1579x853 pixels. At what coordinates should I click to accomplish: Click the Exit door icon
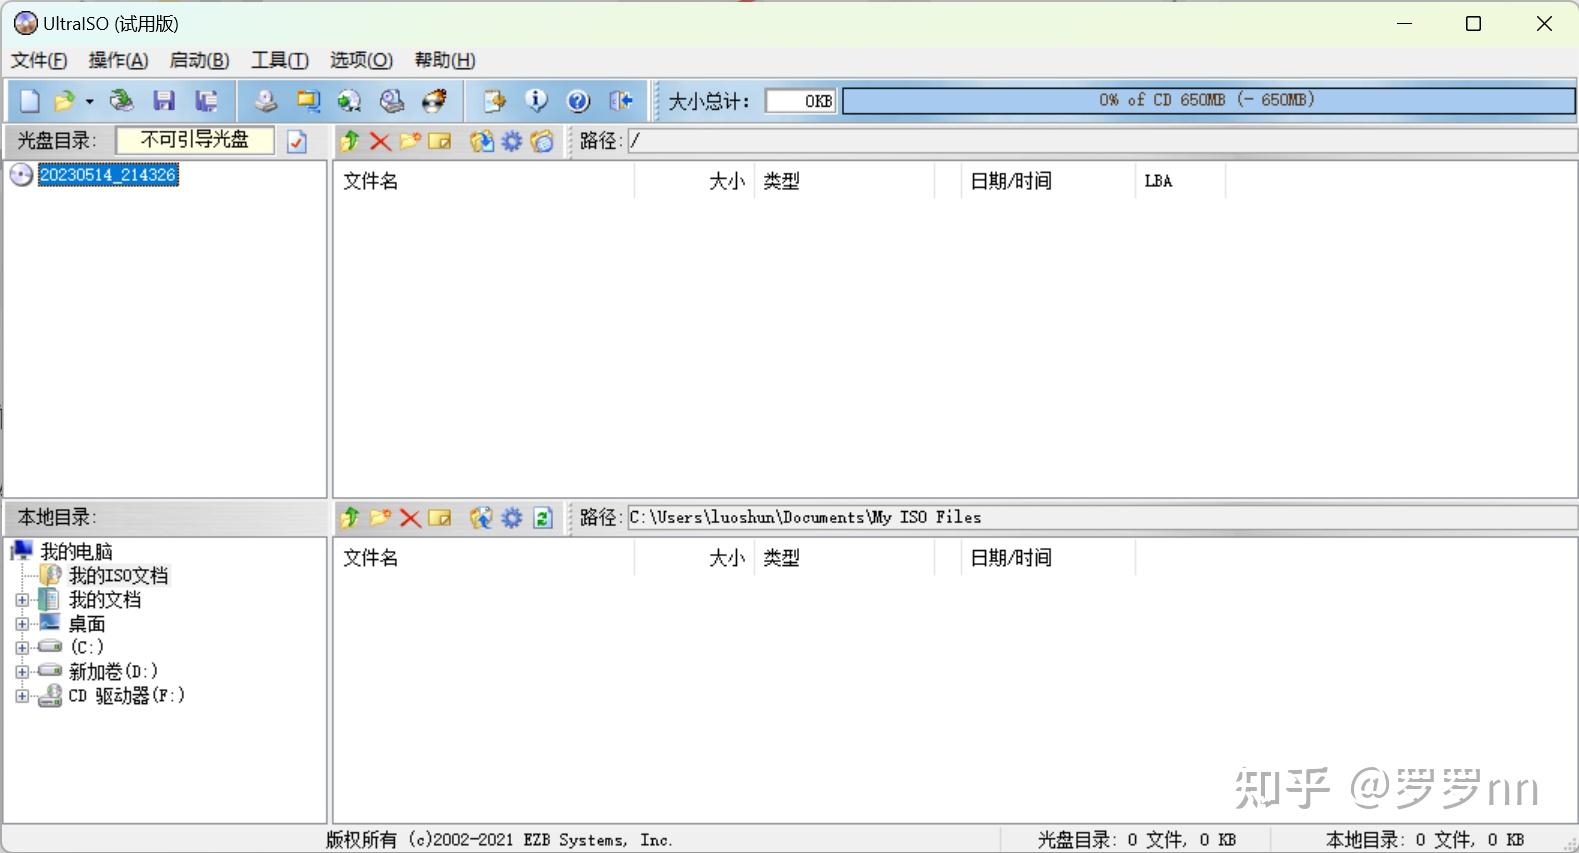coord(621,101)
